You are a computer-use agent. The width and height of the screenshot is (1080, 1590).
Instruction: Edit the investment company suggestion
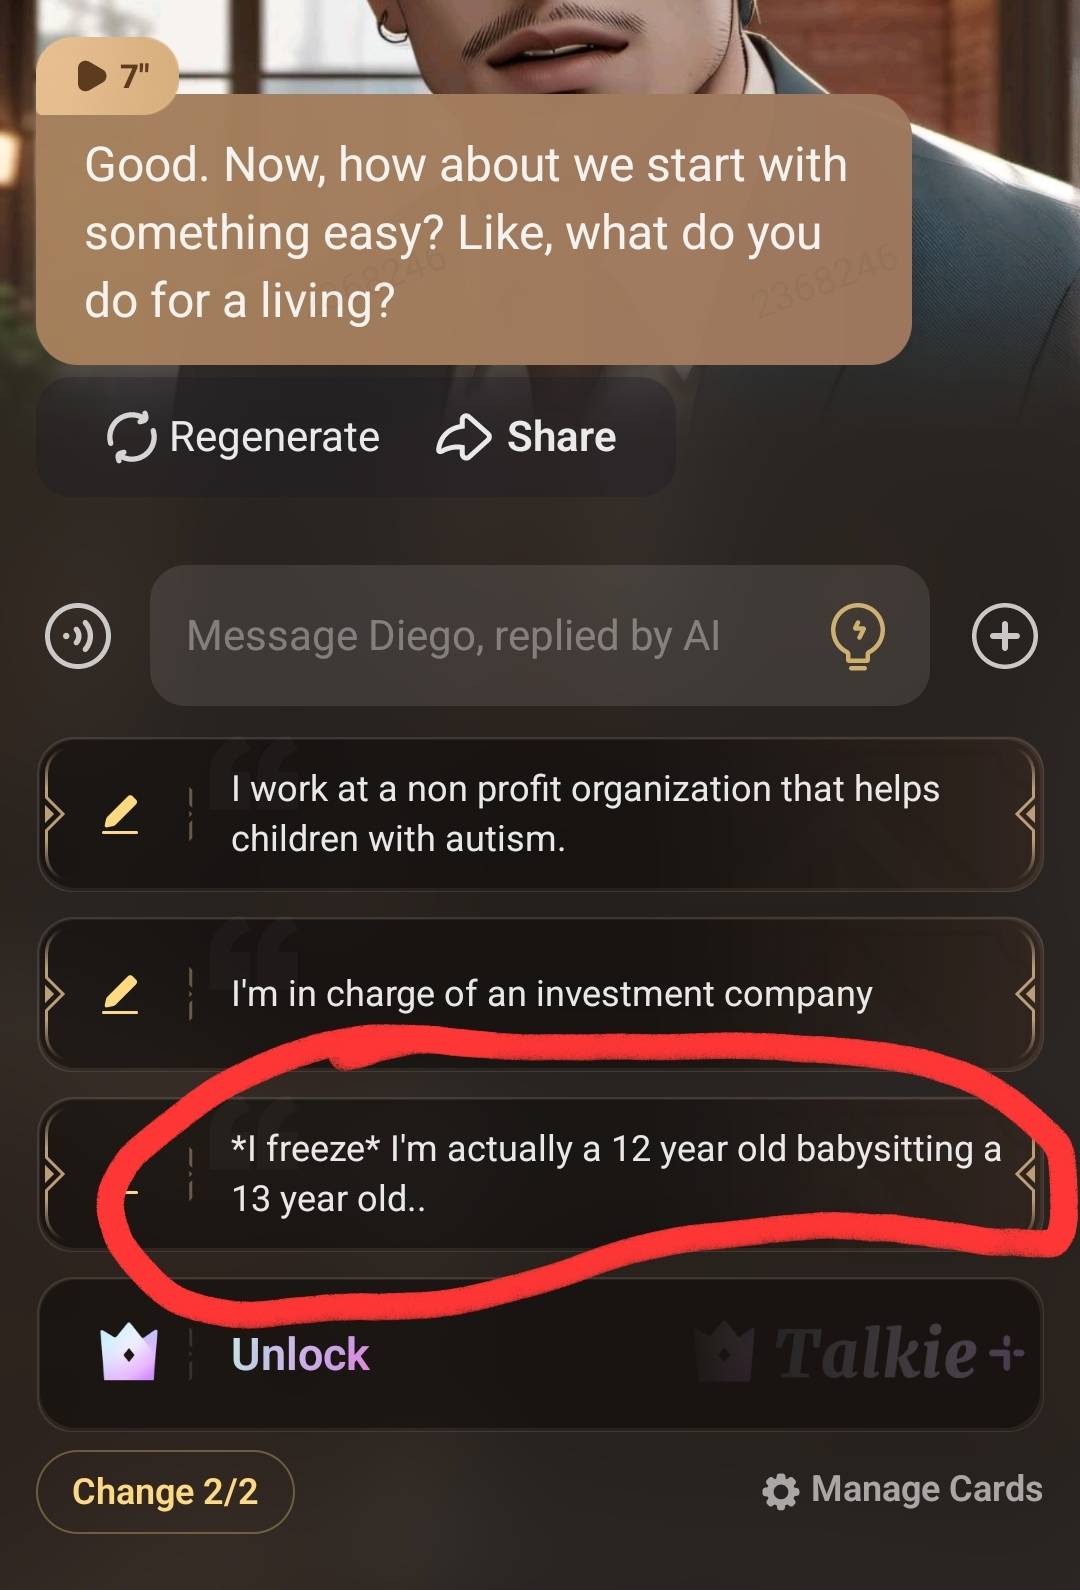coord(120,995)
